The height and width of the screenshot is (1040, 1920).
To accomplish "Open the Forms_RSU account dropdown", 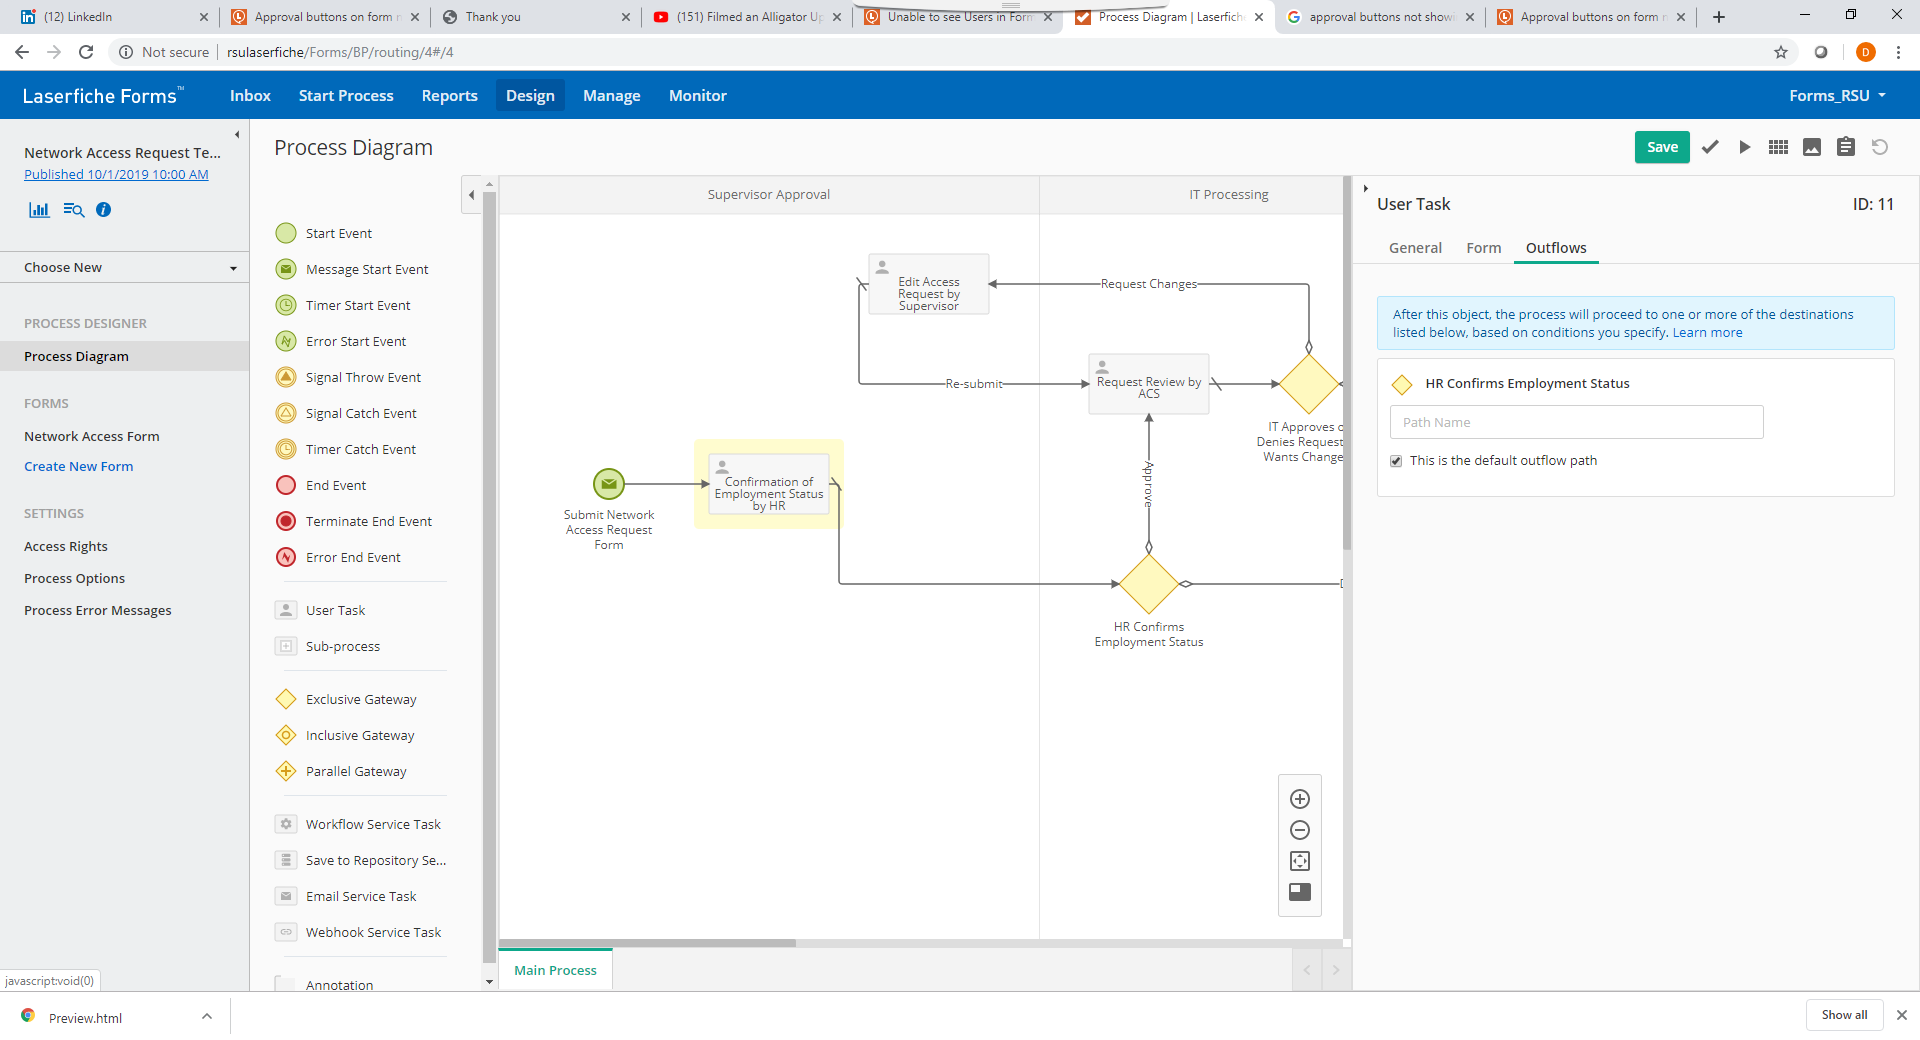I will (x=1838, y=96).
